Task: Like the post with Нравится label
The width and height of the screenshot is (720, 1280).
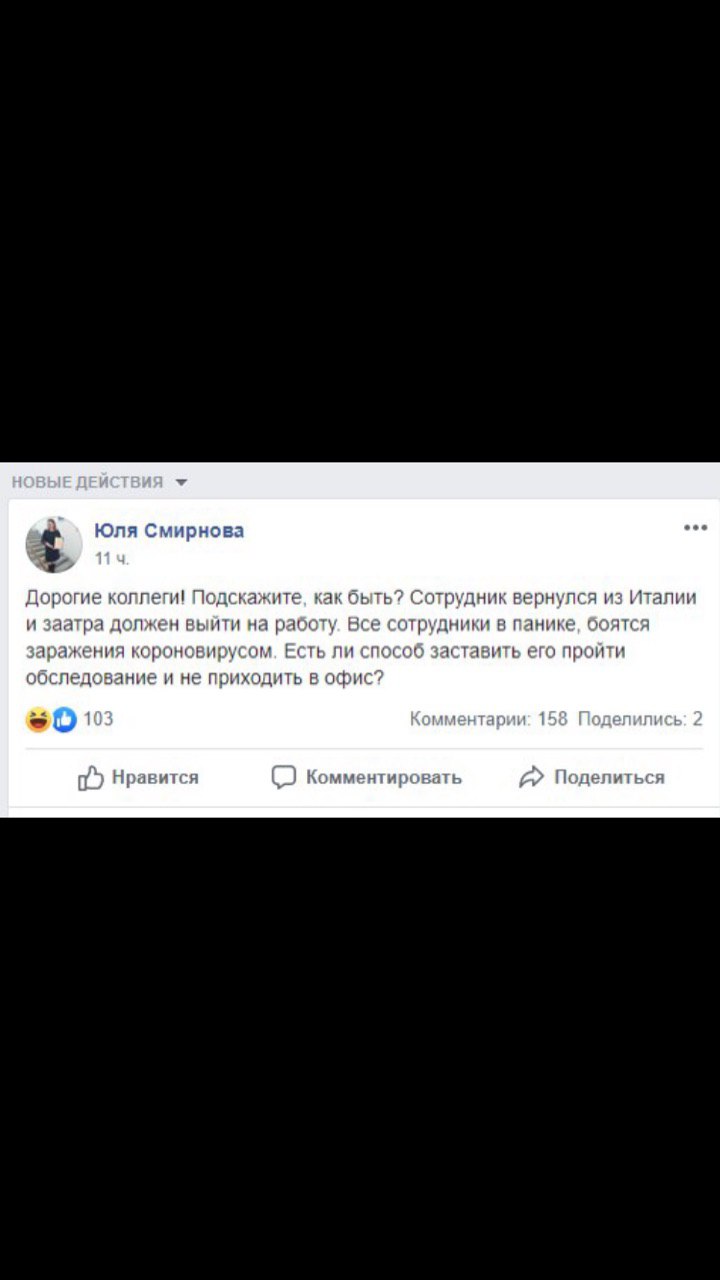Action: coord(155,777)
